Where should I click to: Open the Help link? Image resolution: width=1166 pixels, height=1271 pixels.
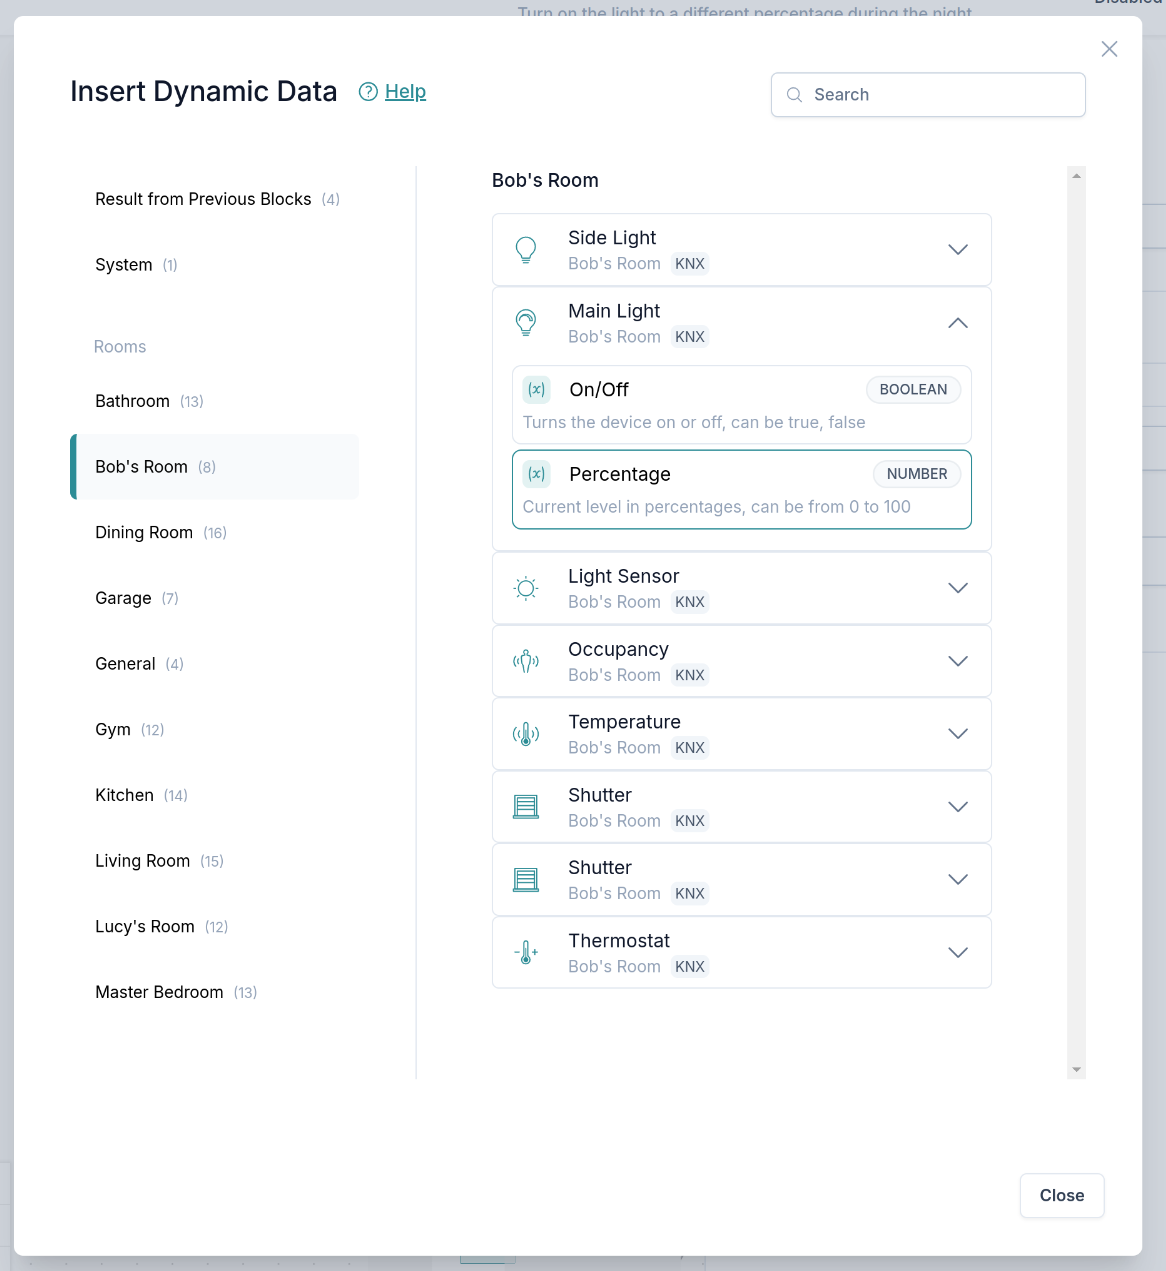pyautogui.click(x=405, y=92)
